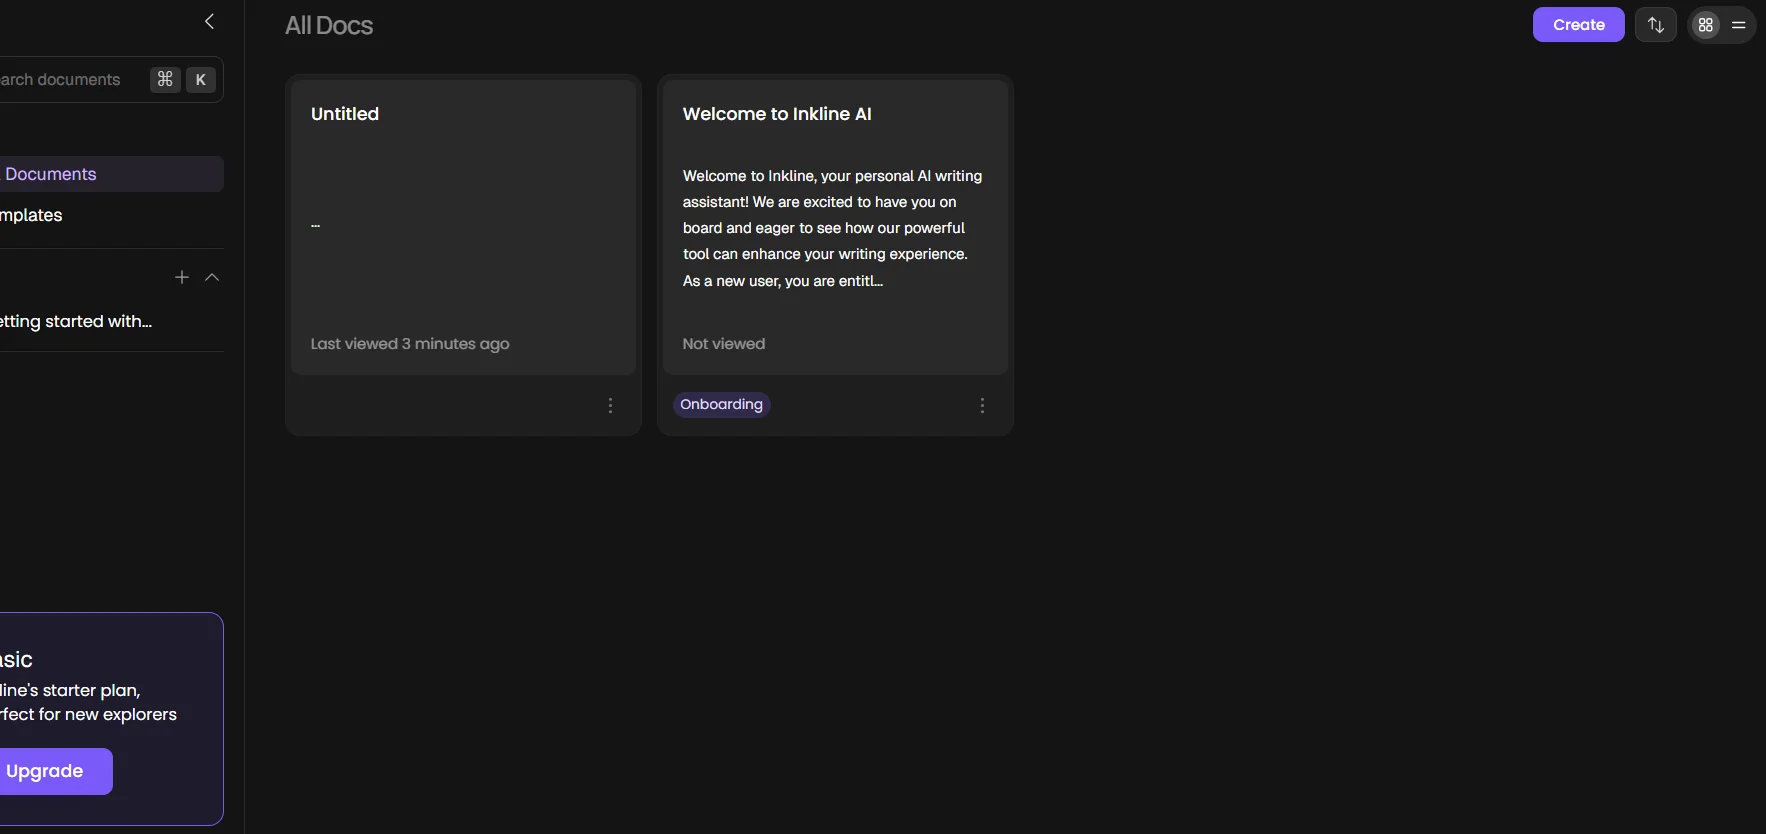The image size is (1766, 834).
Task: Collapse the sidebar with the left chevron
Action: coord(209,22)
